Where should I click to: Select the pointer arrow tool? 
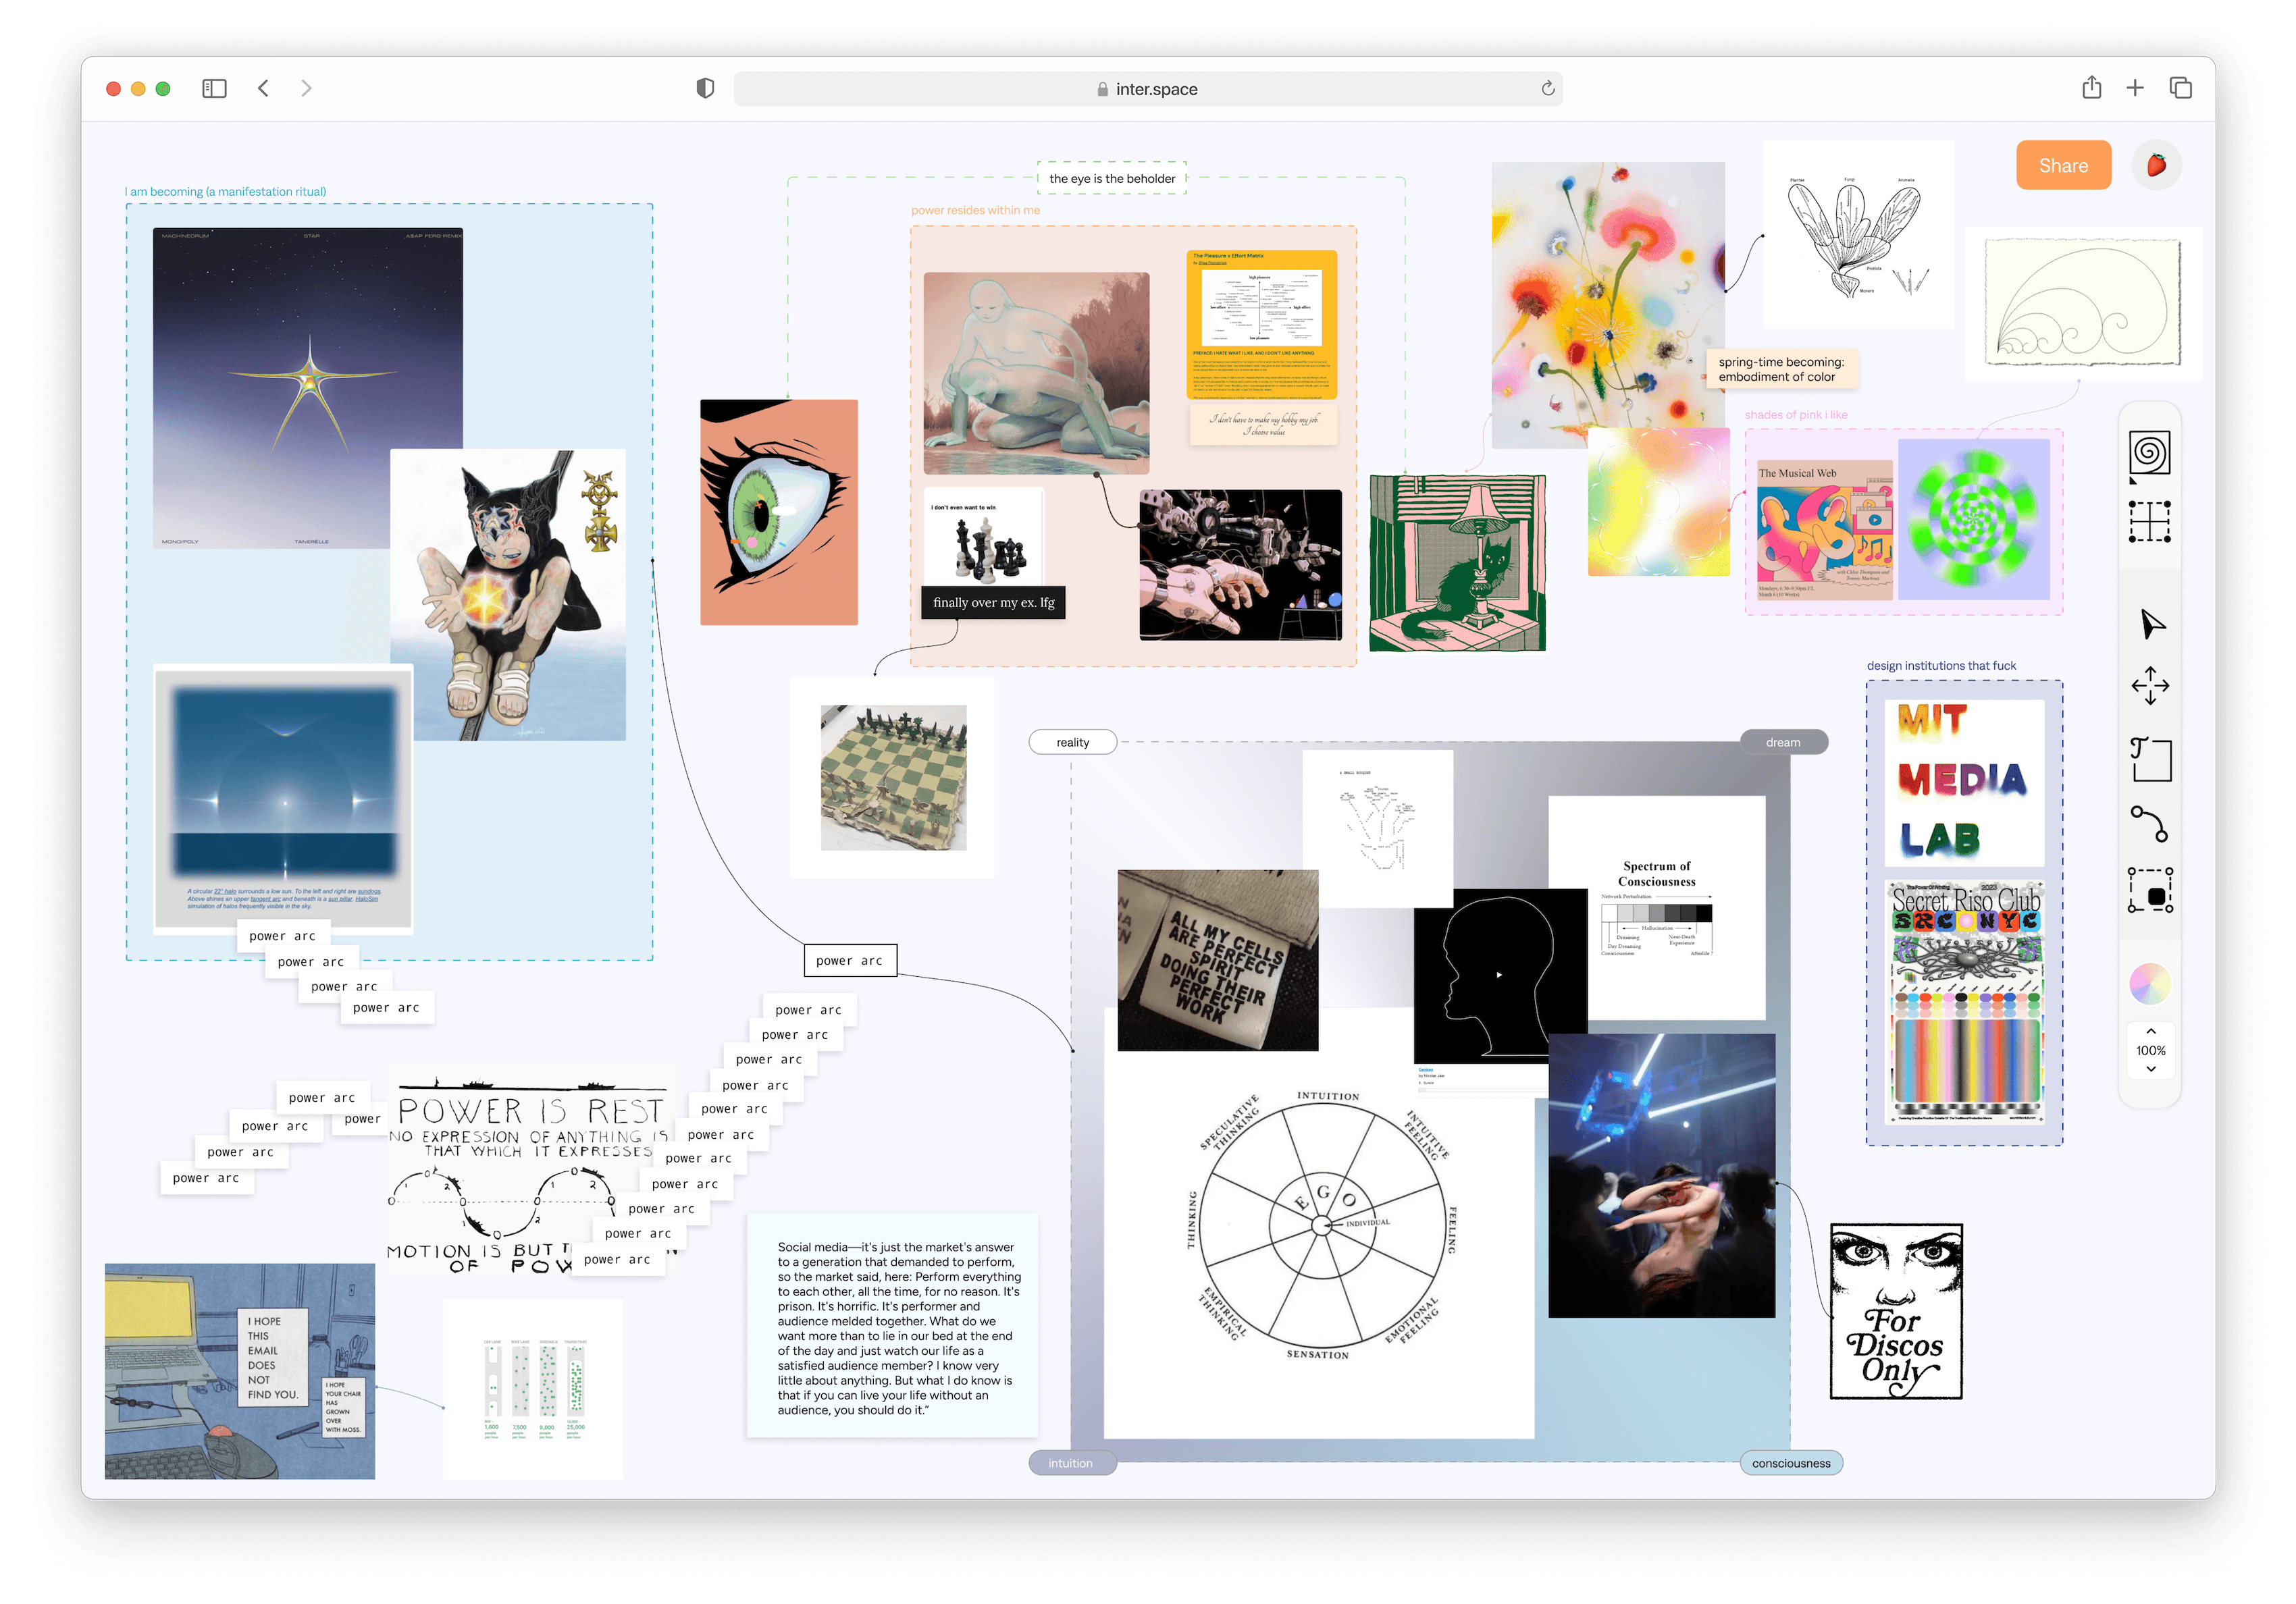(x=2151, y=625)
